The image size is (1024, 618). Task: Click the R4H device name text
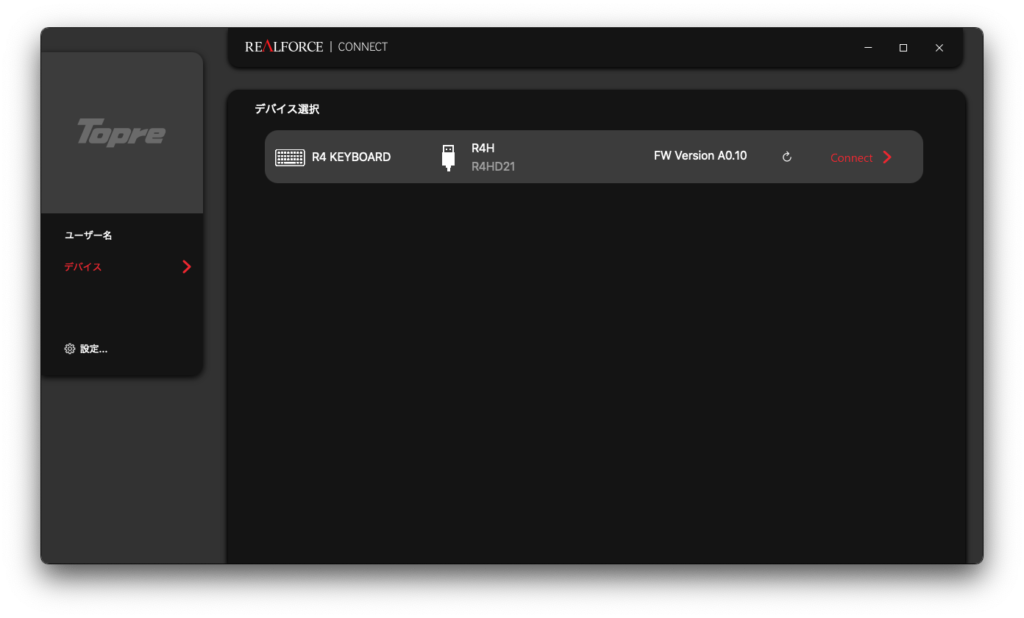pyautogui.click(x=483, y=148)
